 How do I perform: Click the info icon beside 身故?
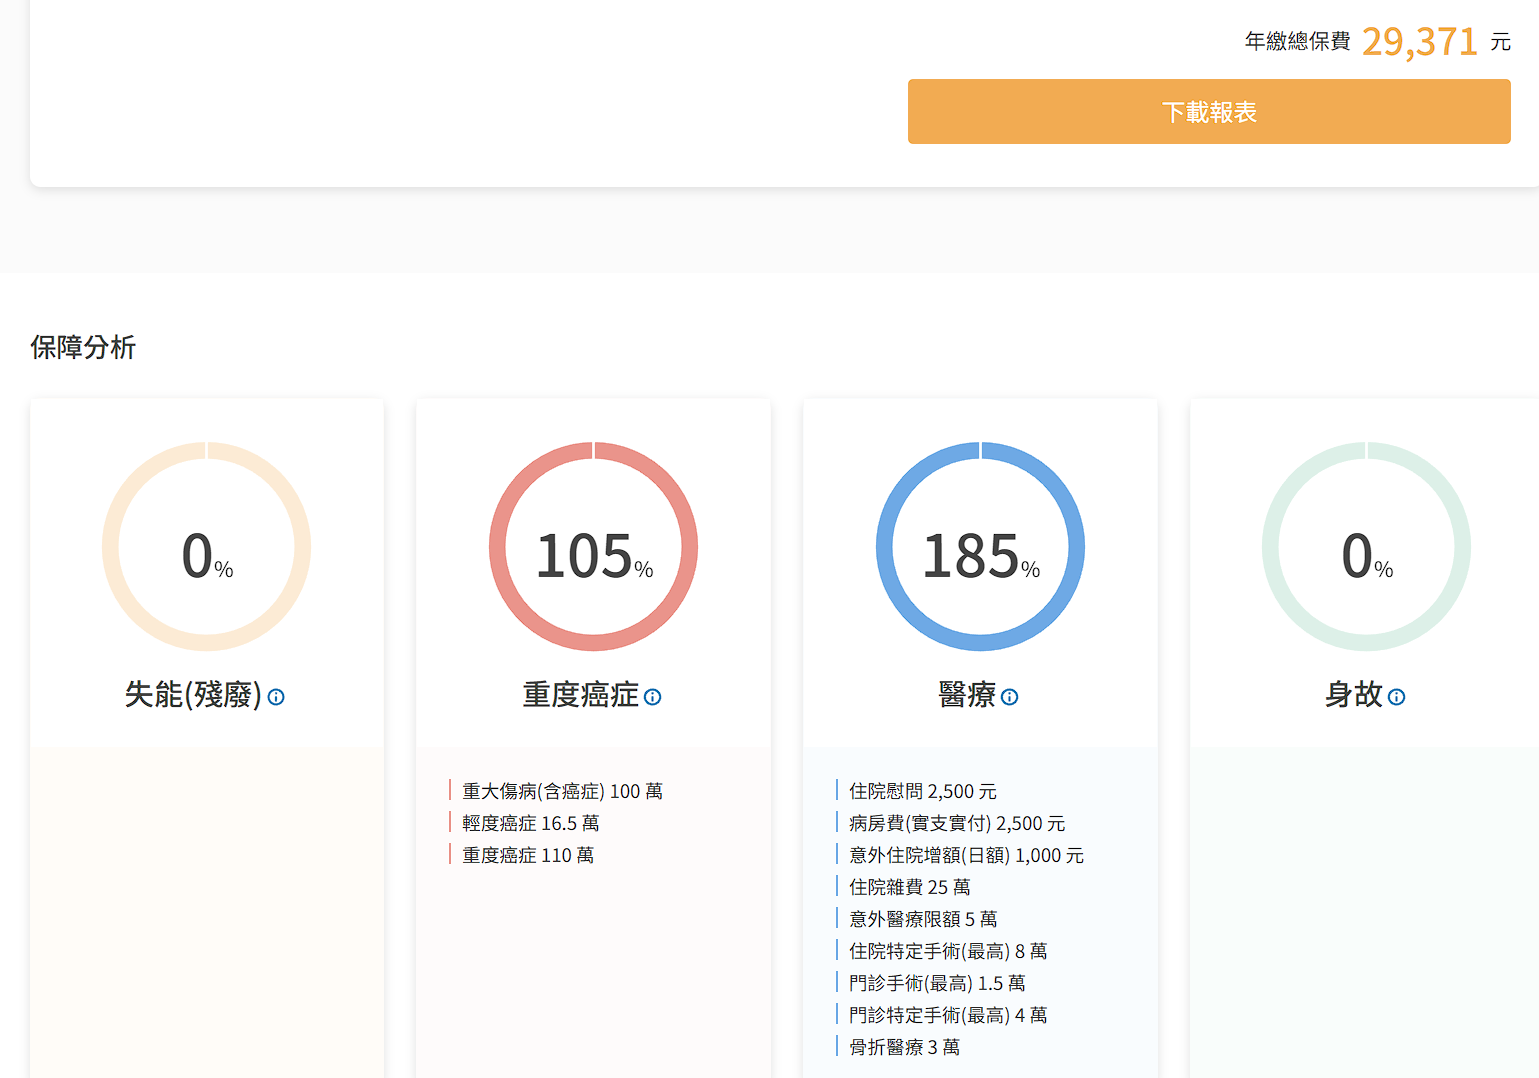coord(1396,697)
